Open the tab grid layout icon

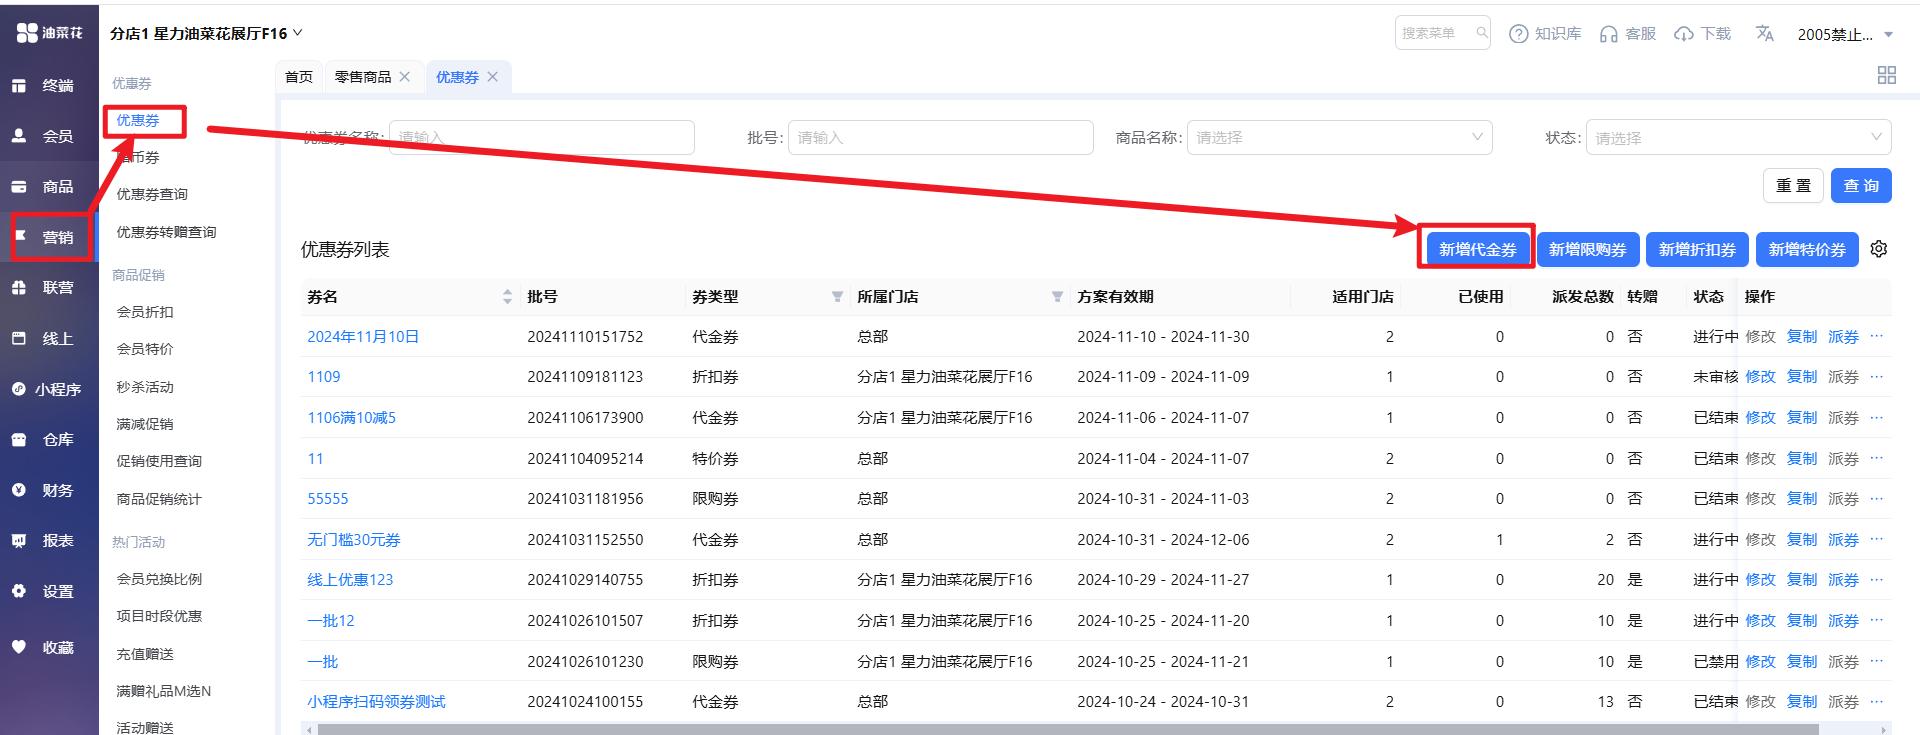(1887, 75)
